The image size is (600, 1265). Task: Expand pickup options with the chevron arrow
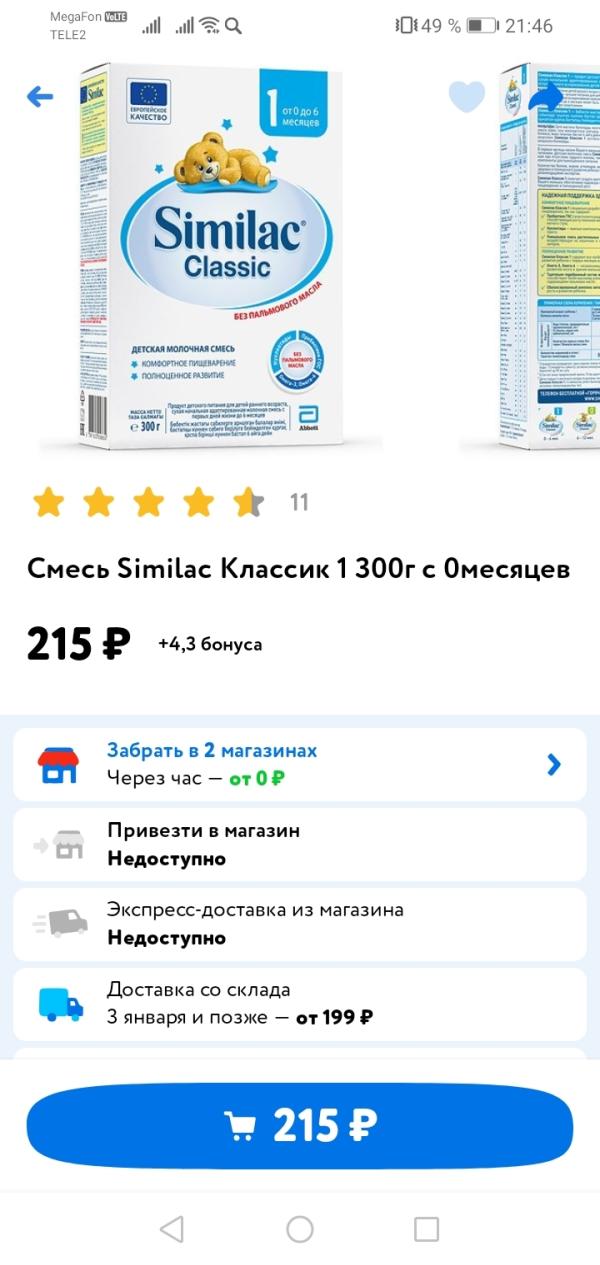tap(554, 765)
